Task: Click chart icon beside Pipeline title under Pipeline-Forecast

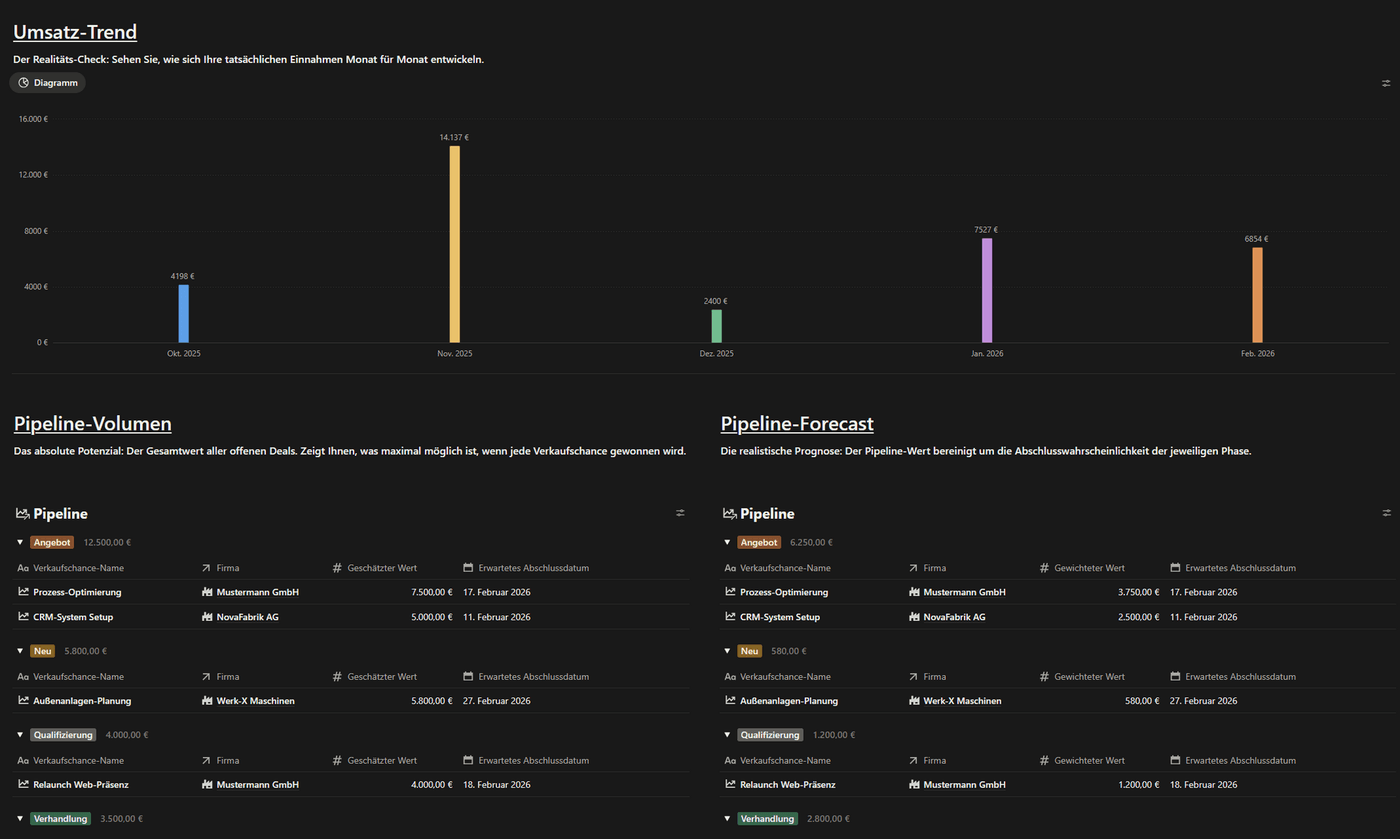Action: click(x=729, y=514)
